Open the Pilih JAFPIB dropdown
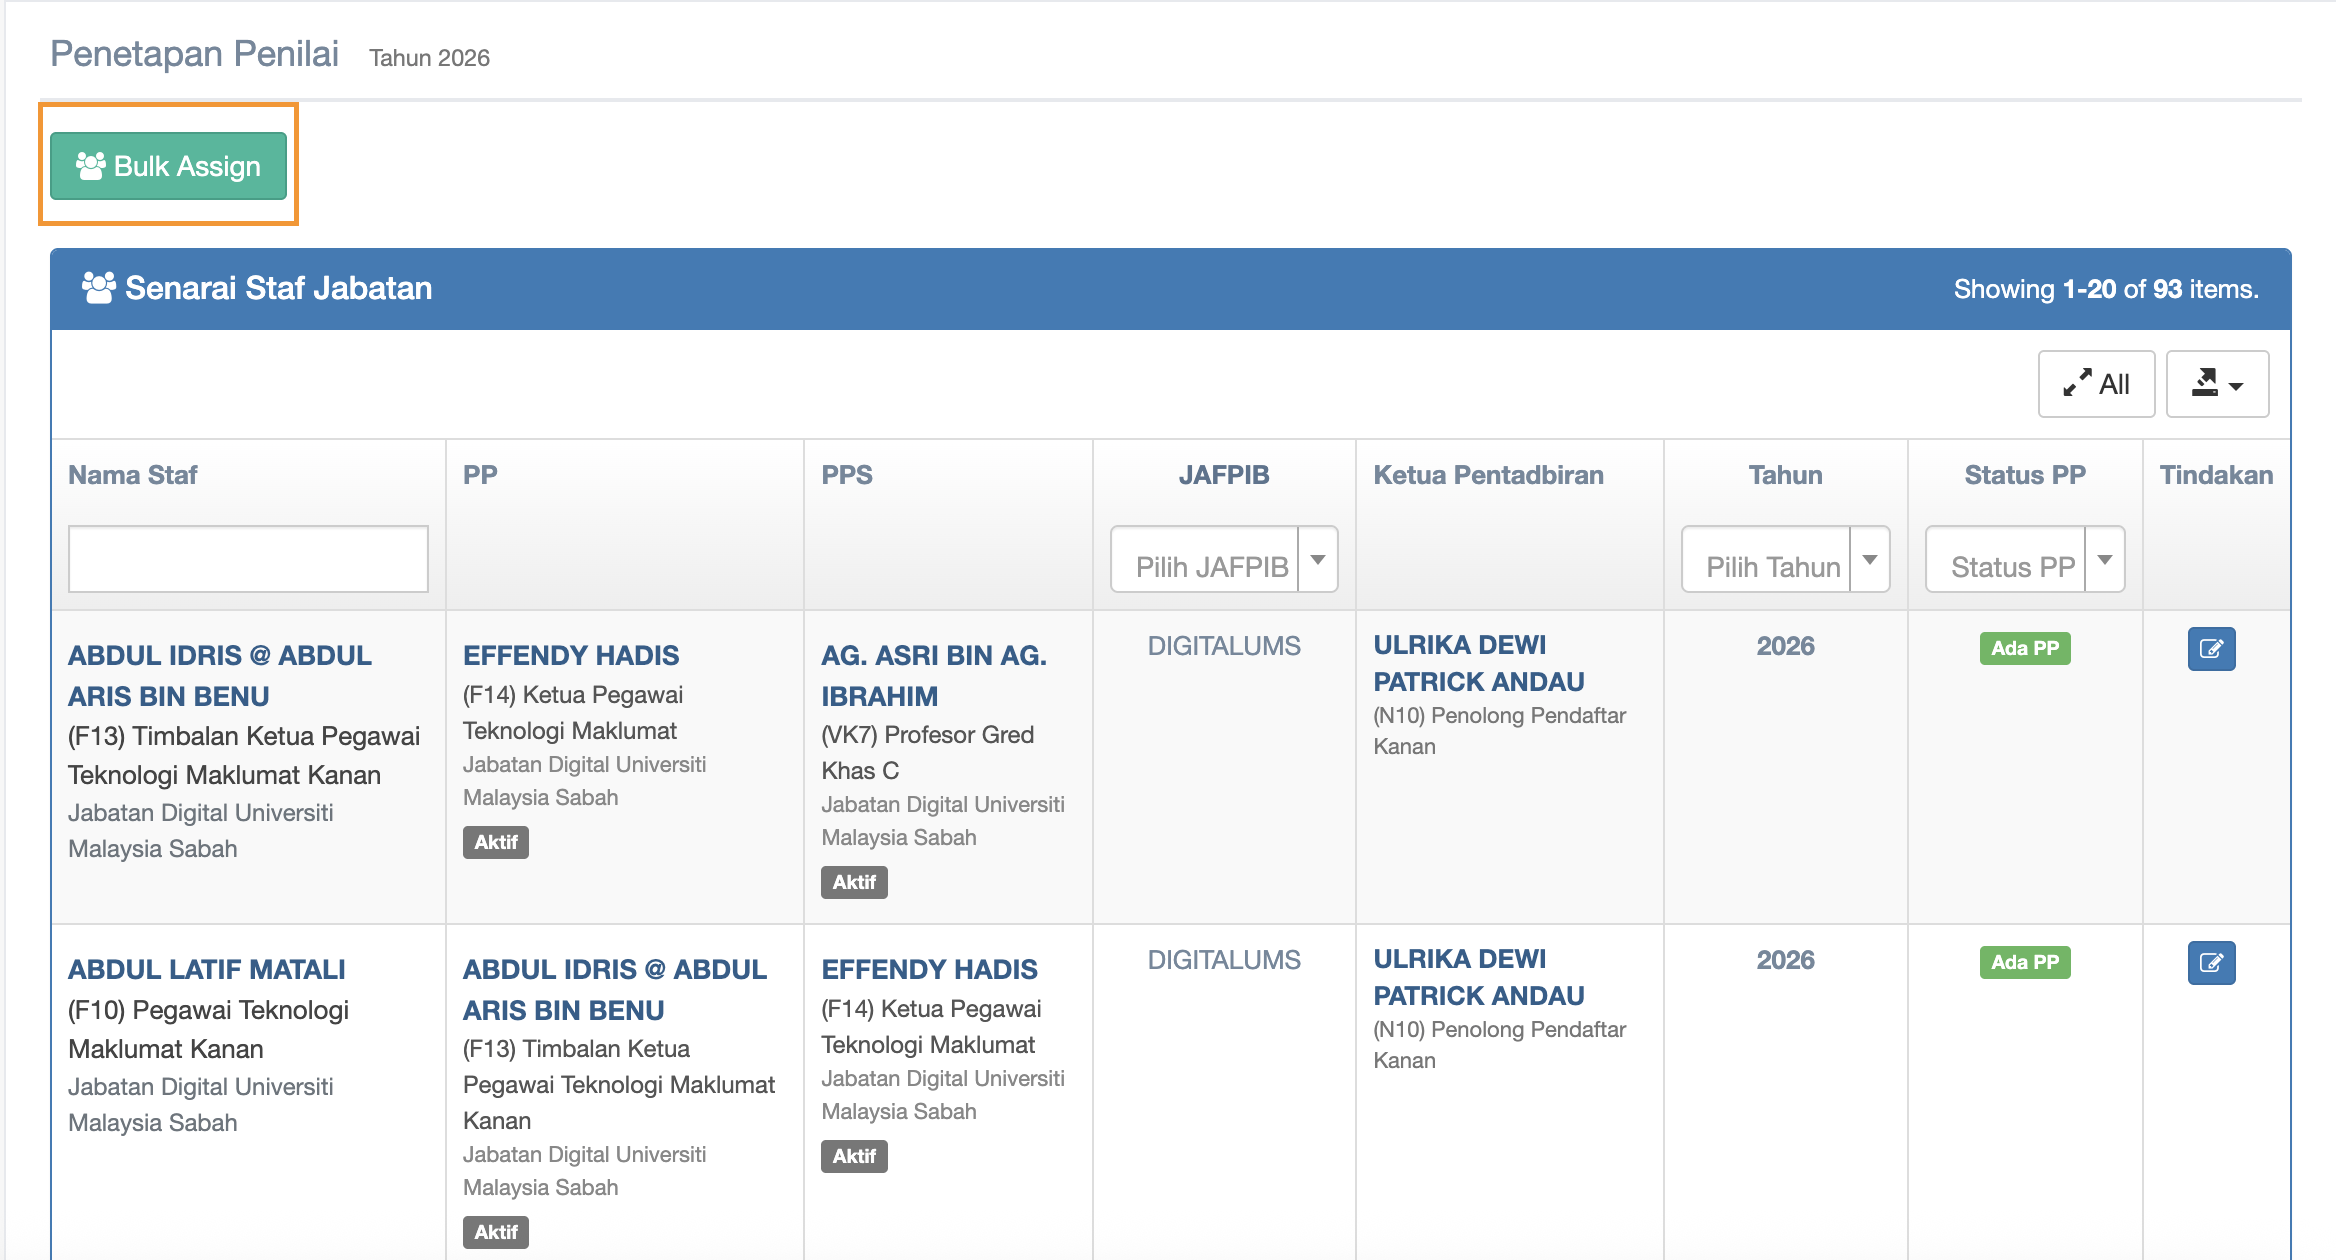This screenshot has height=1260, width=2336. (1223, 561)
